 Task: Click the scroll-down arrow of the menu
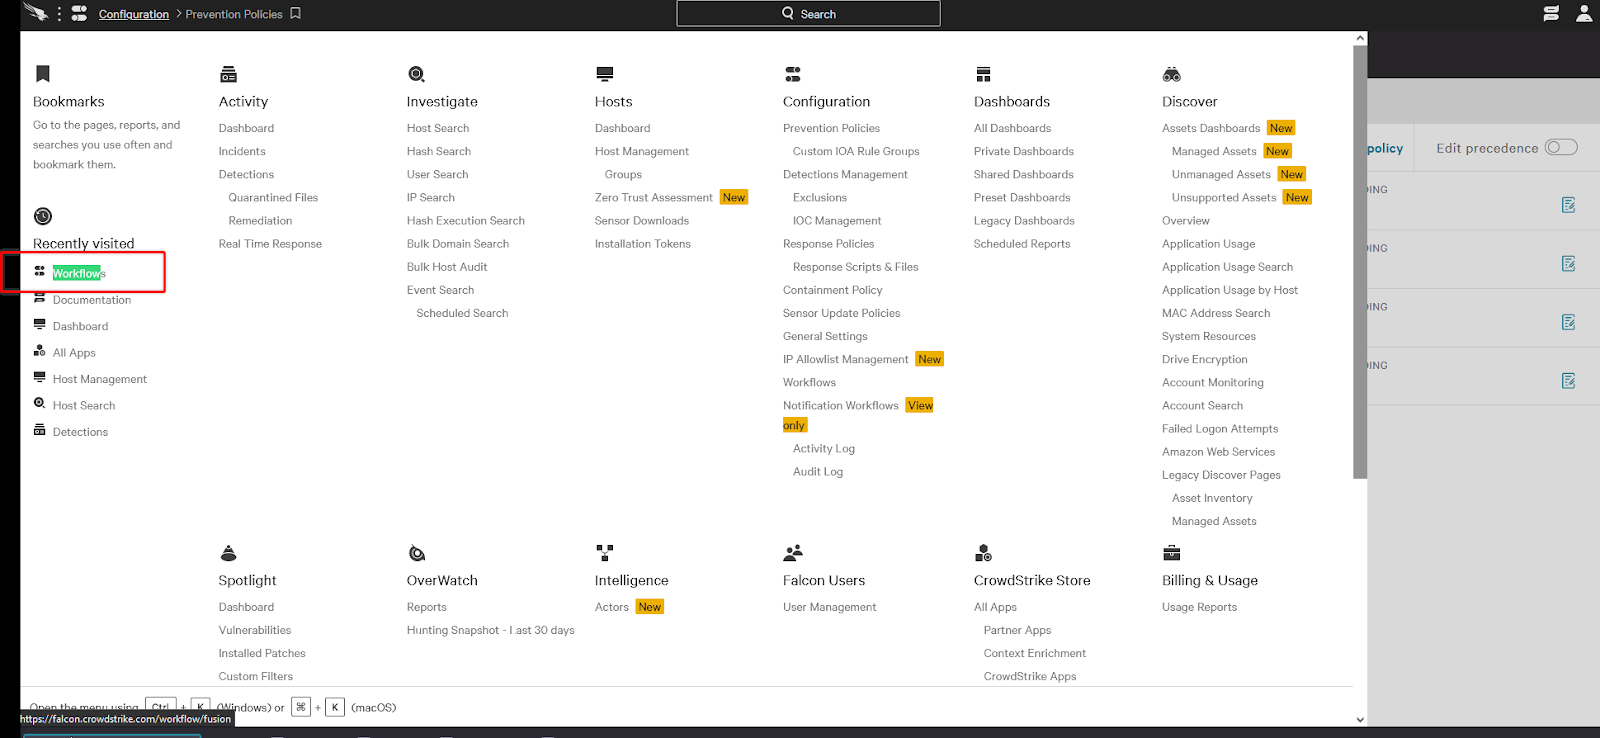coord(1360,719)
